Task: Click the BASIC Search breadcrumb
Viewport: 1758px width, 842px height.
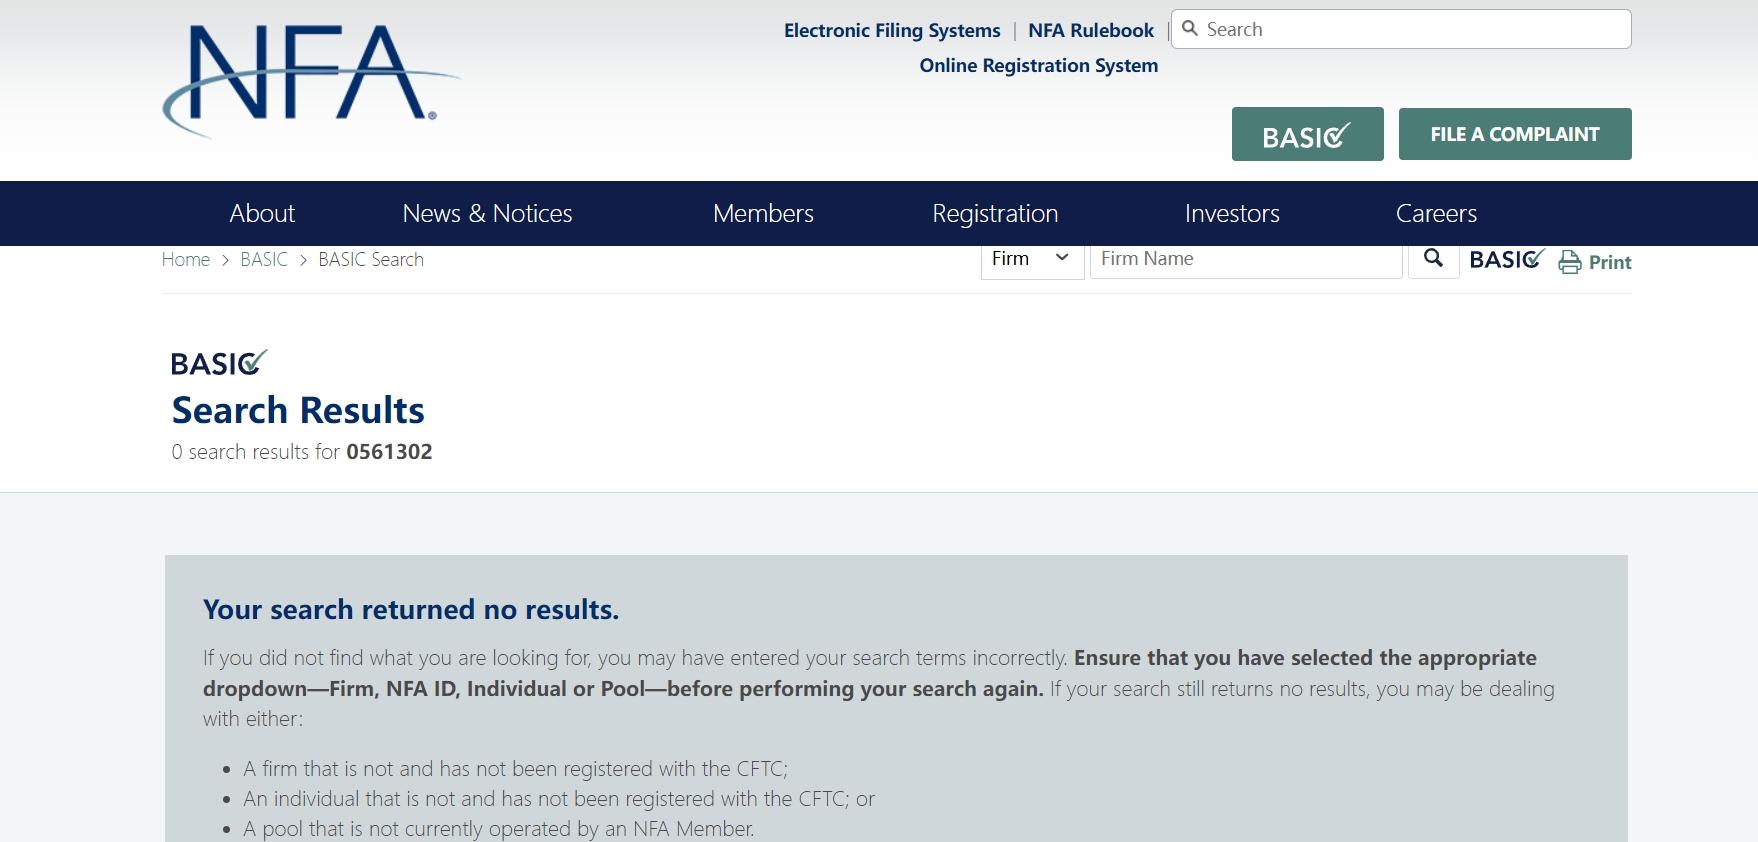Action: [x=371, y=259]
